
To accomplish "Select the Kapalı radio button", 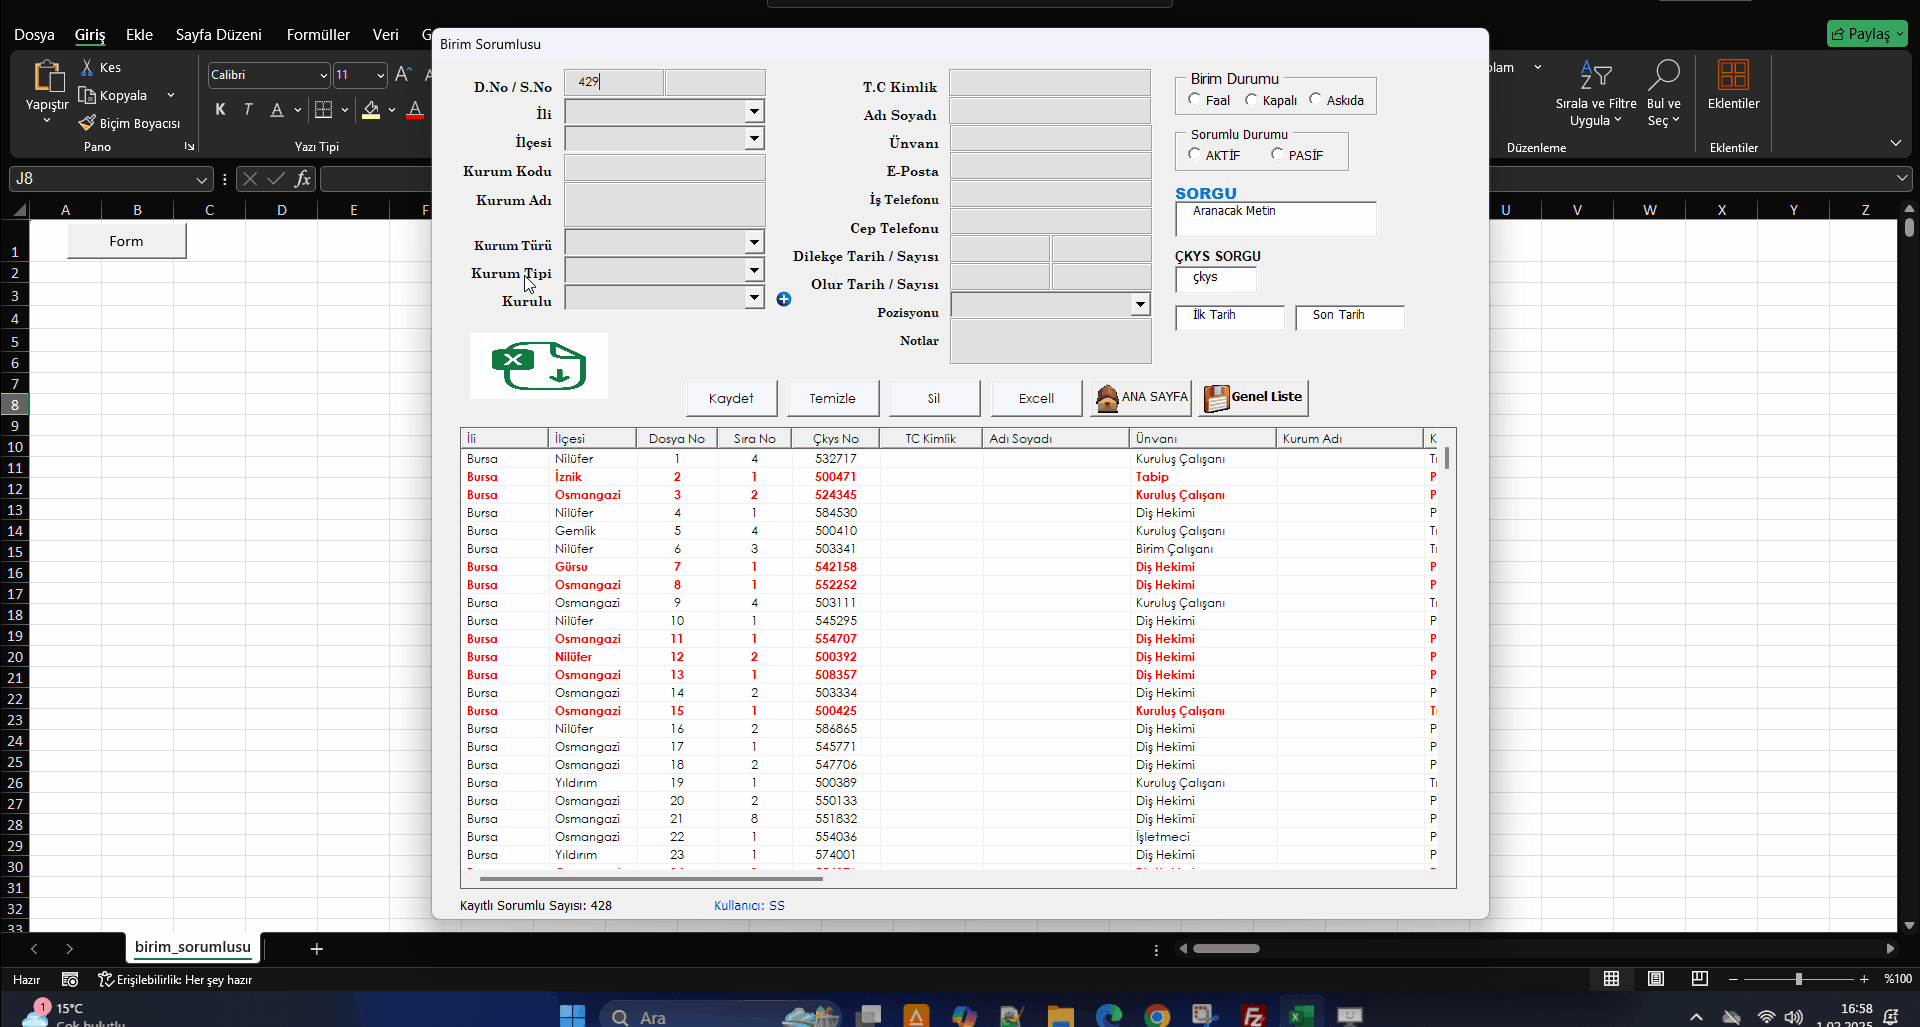I will coord(1251,100).
